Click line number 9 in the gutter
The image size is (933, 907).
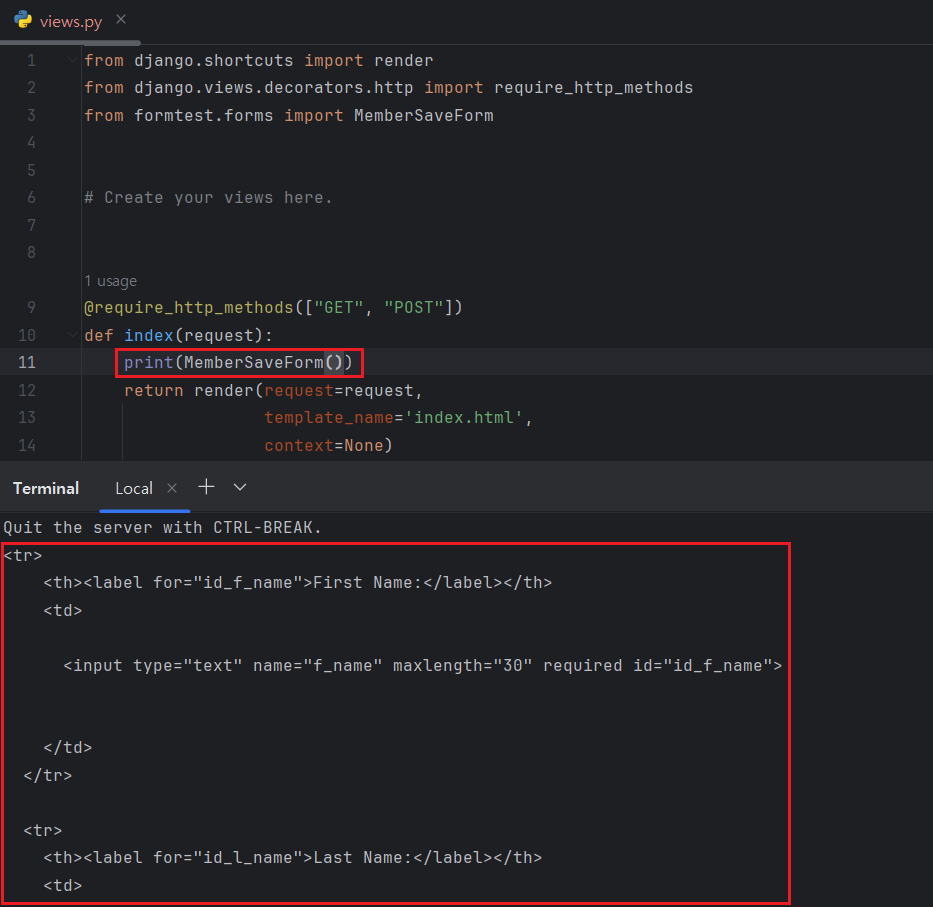(x=31, y=307)
